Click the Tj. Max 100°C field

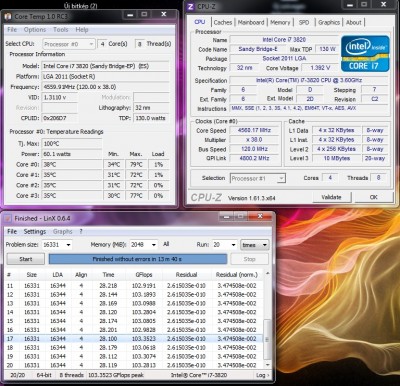(x=72, y=144)
